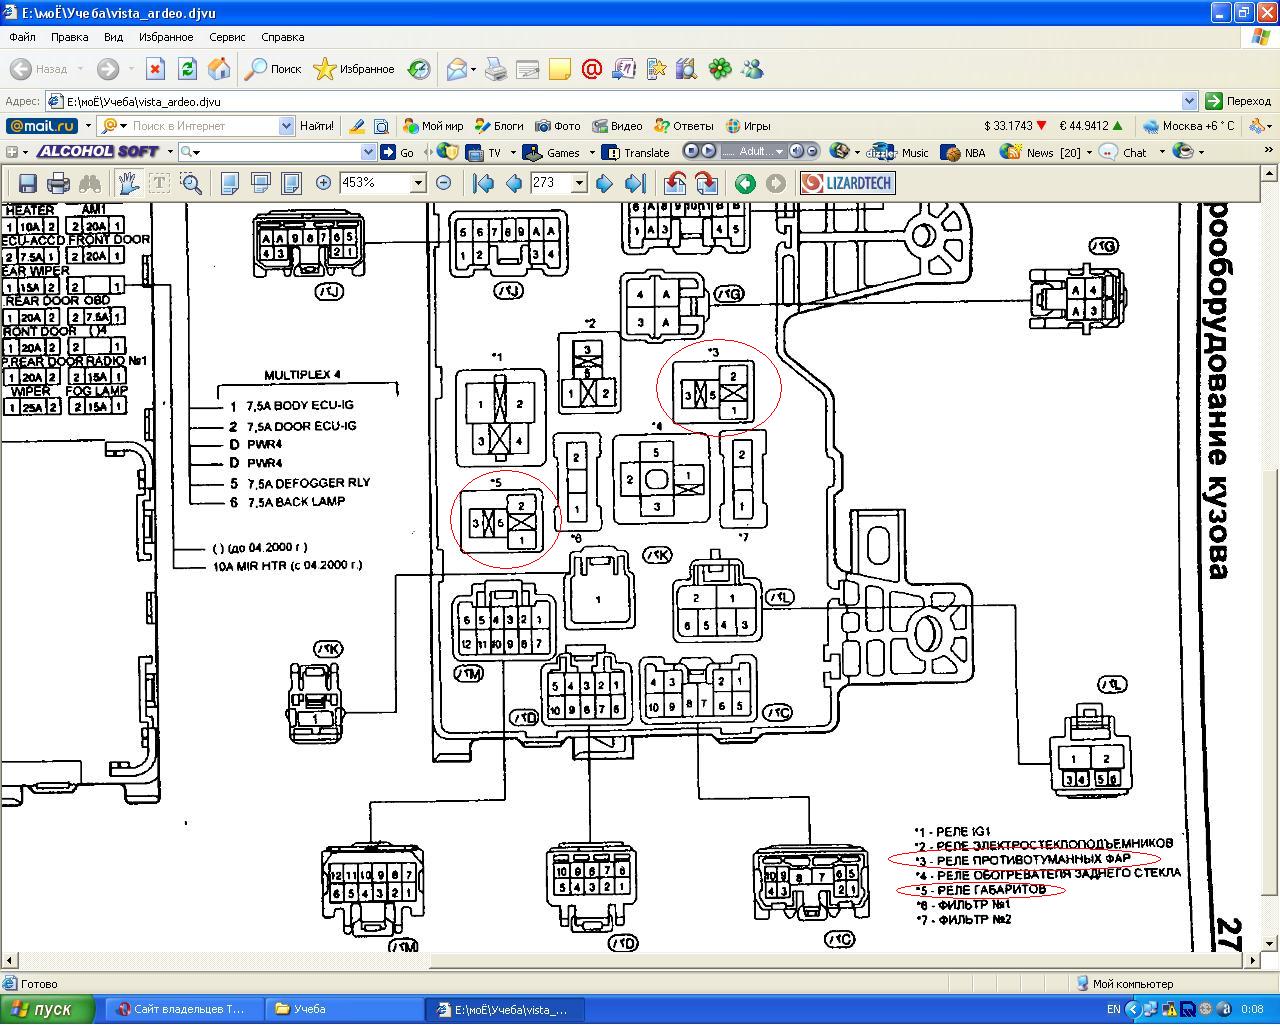Go to the next page arrow
The height and width of the screenshot is (1027, 1280).
coord(604,183)
